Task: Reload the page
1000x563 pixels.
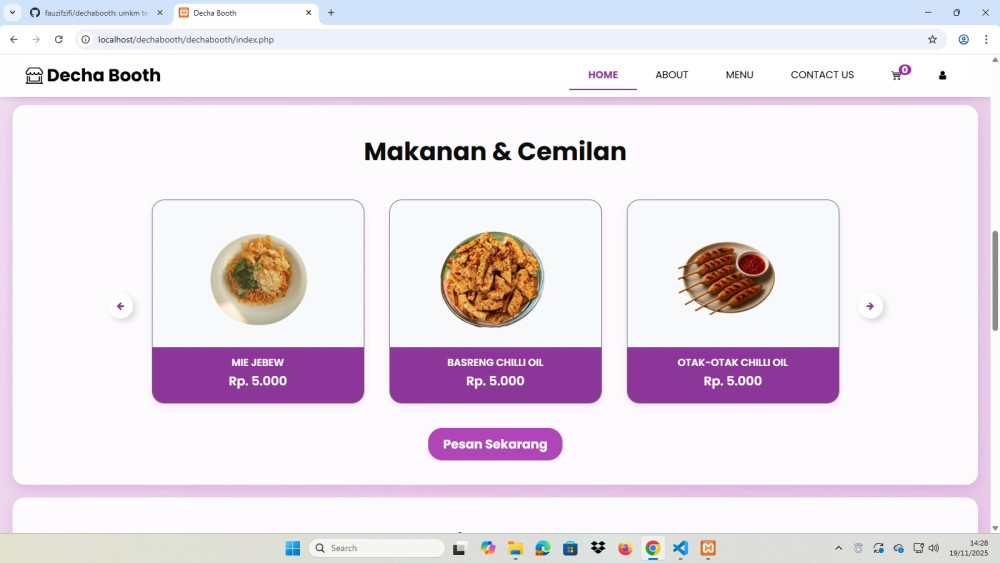Action: 59,40
